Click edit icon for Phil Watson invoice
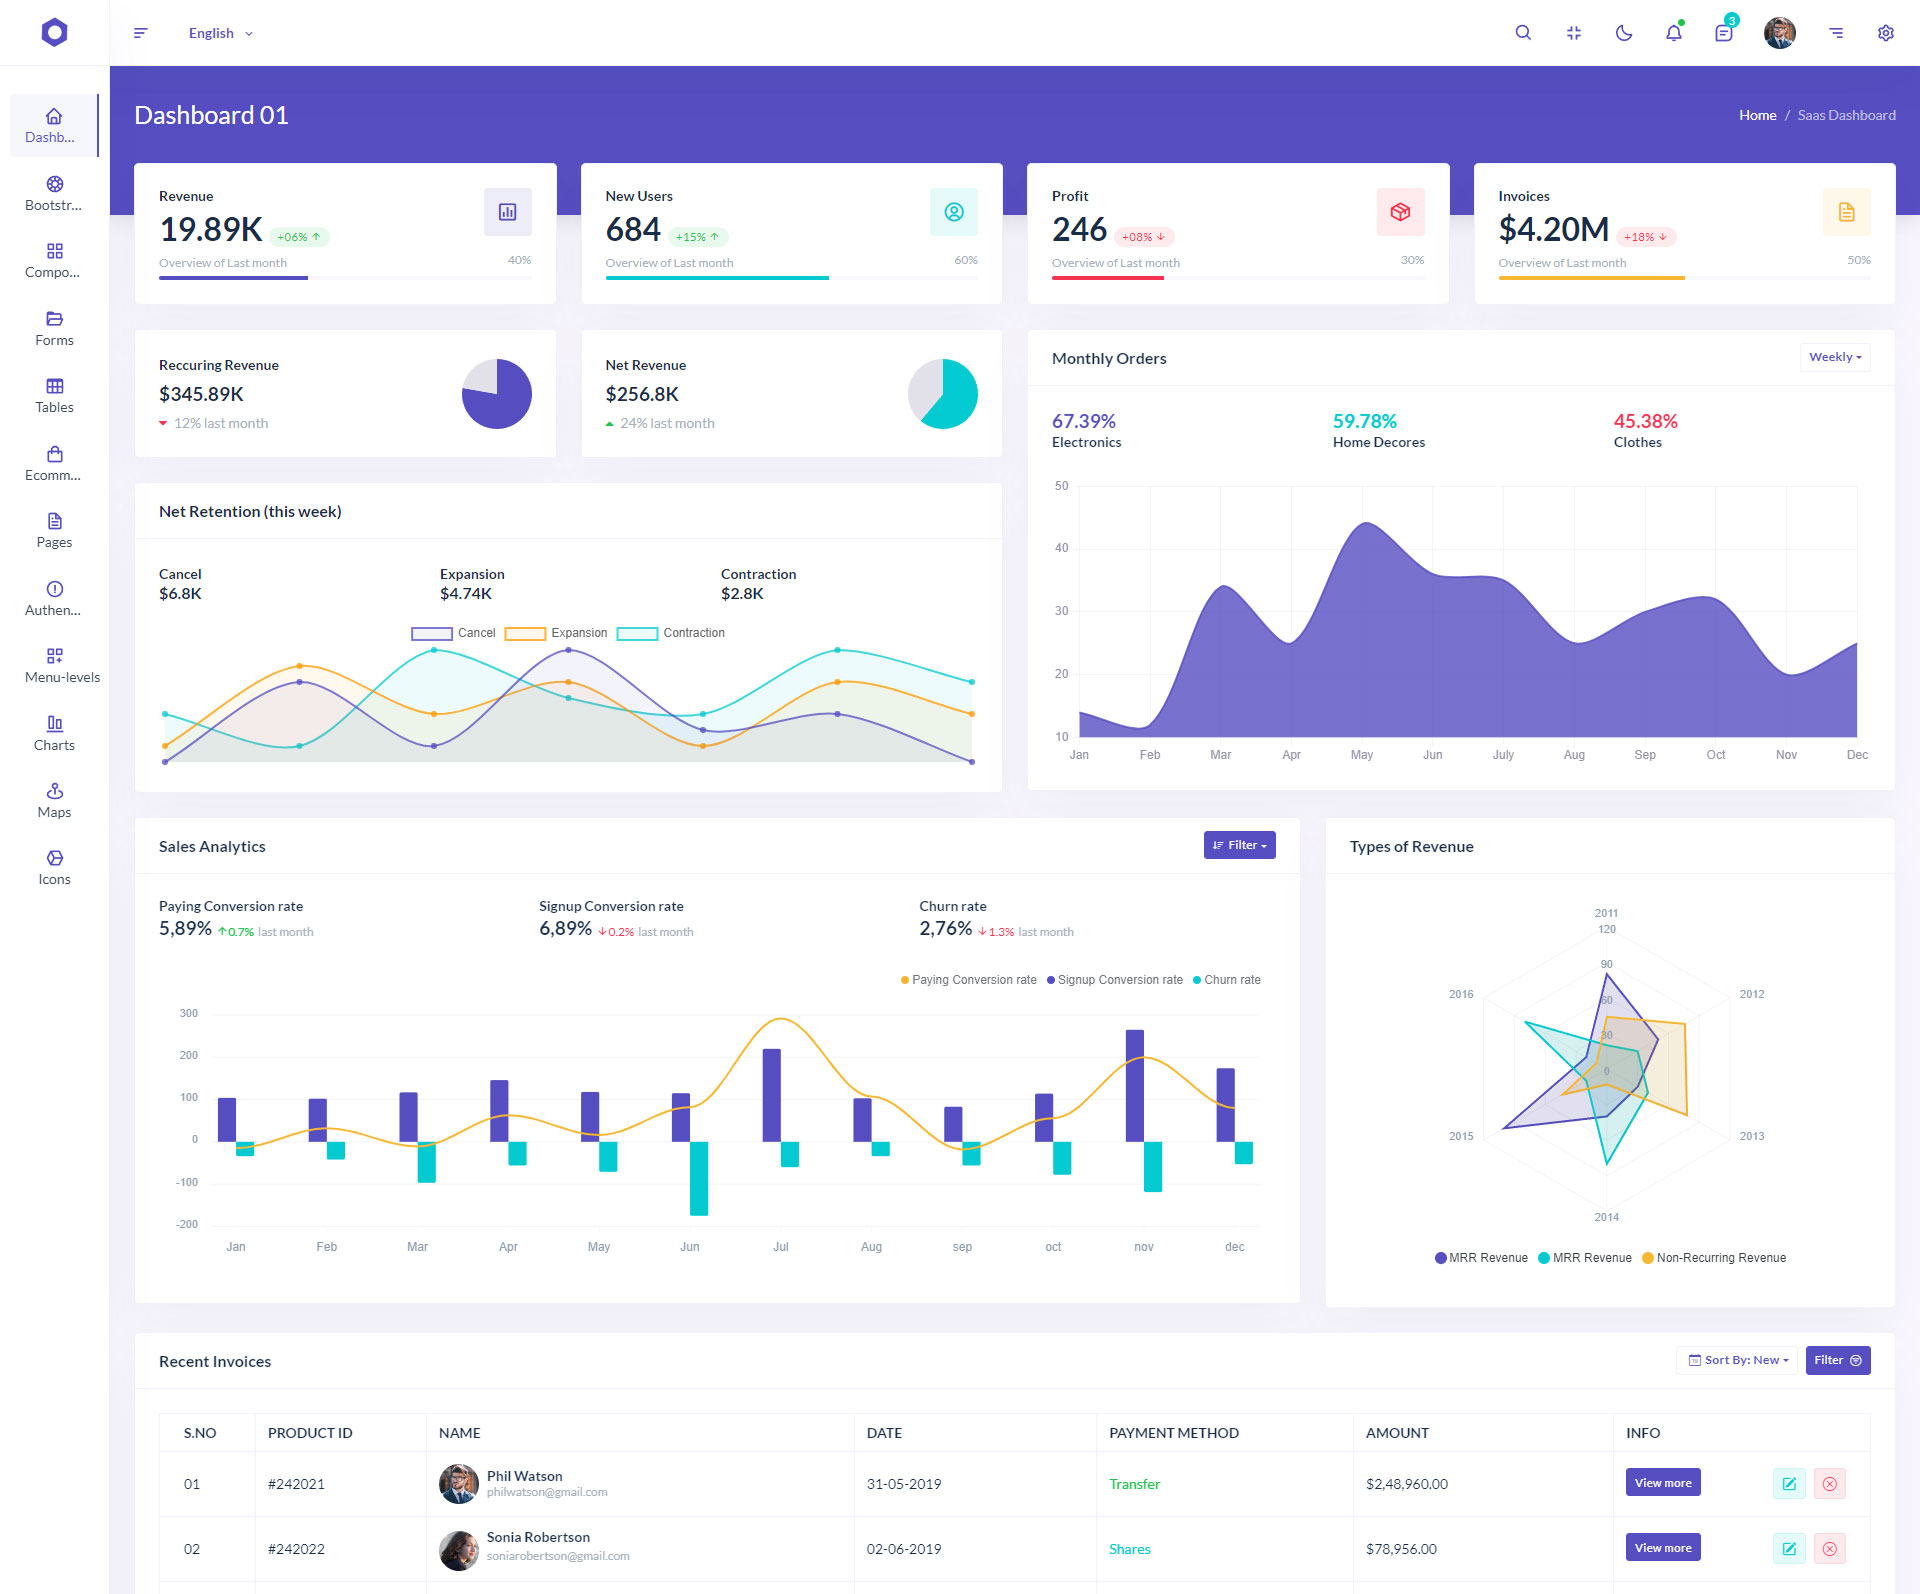Screen dimensions: 1920x1594 click(1789, 1484)
